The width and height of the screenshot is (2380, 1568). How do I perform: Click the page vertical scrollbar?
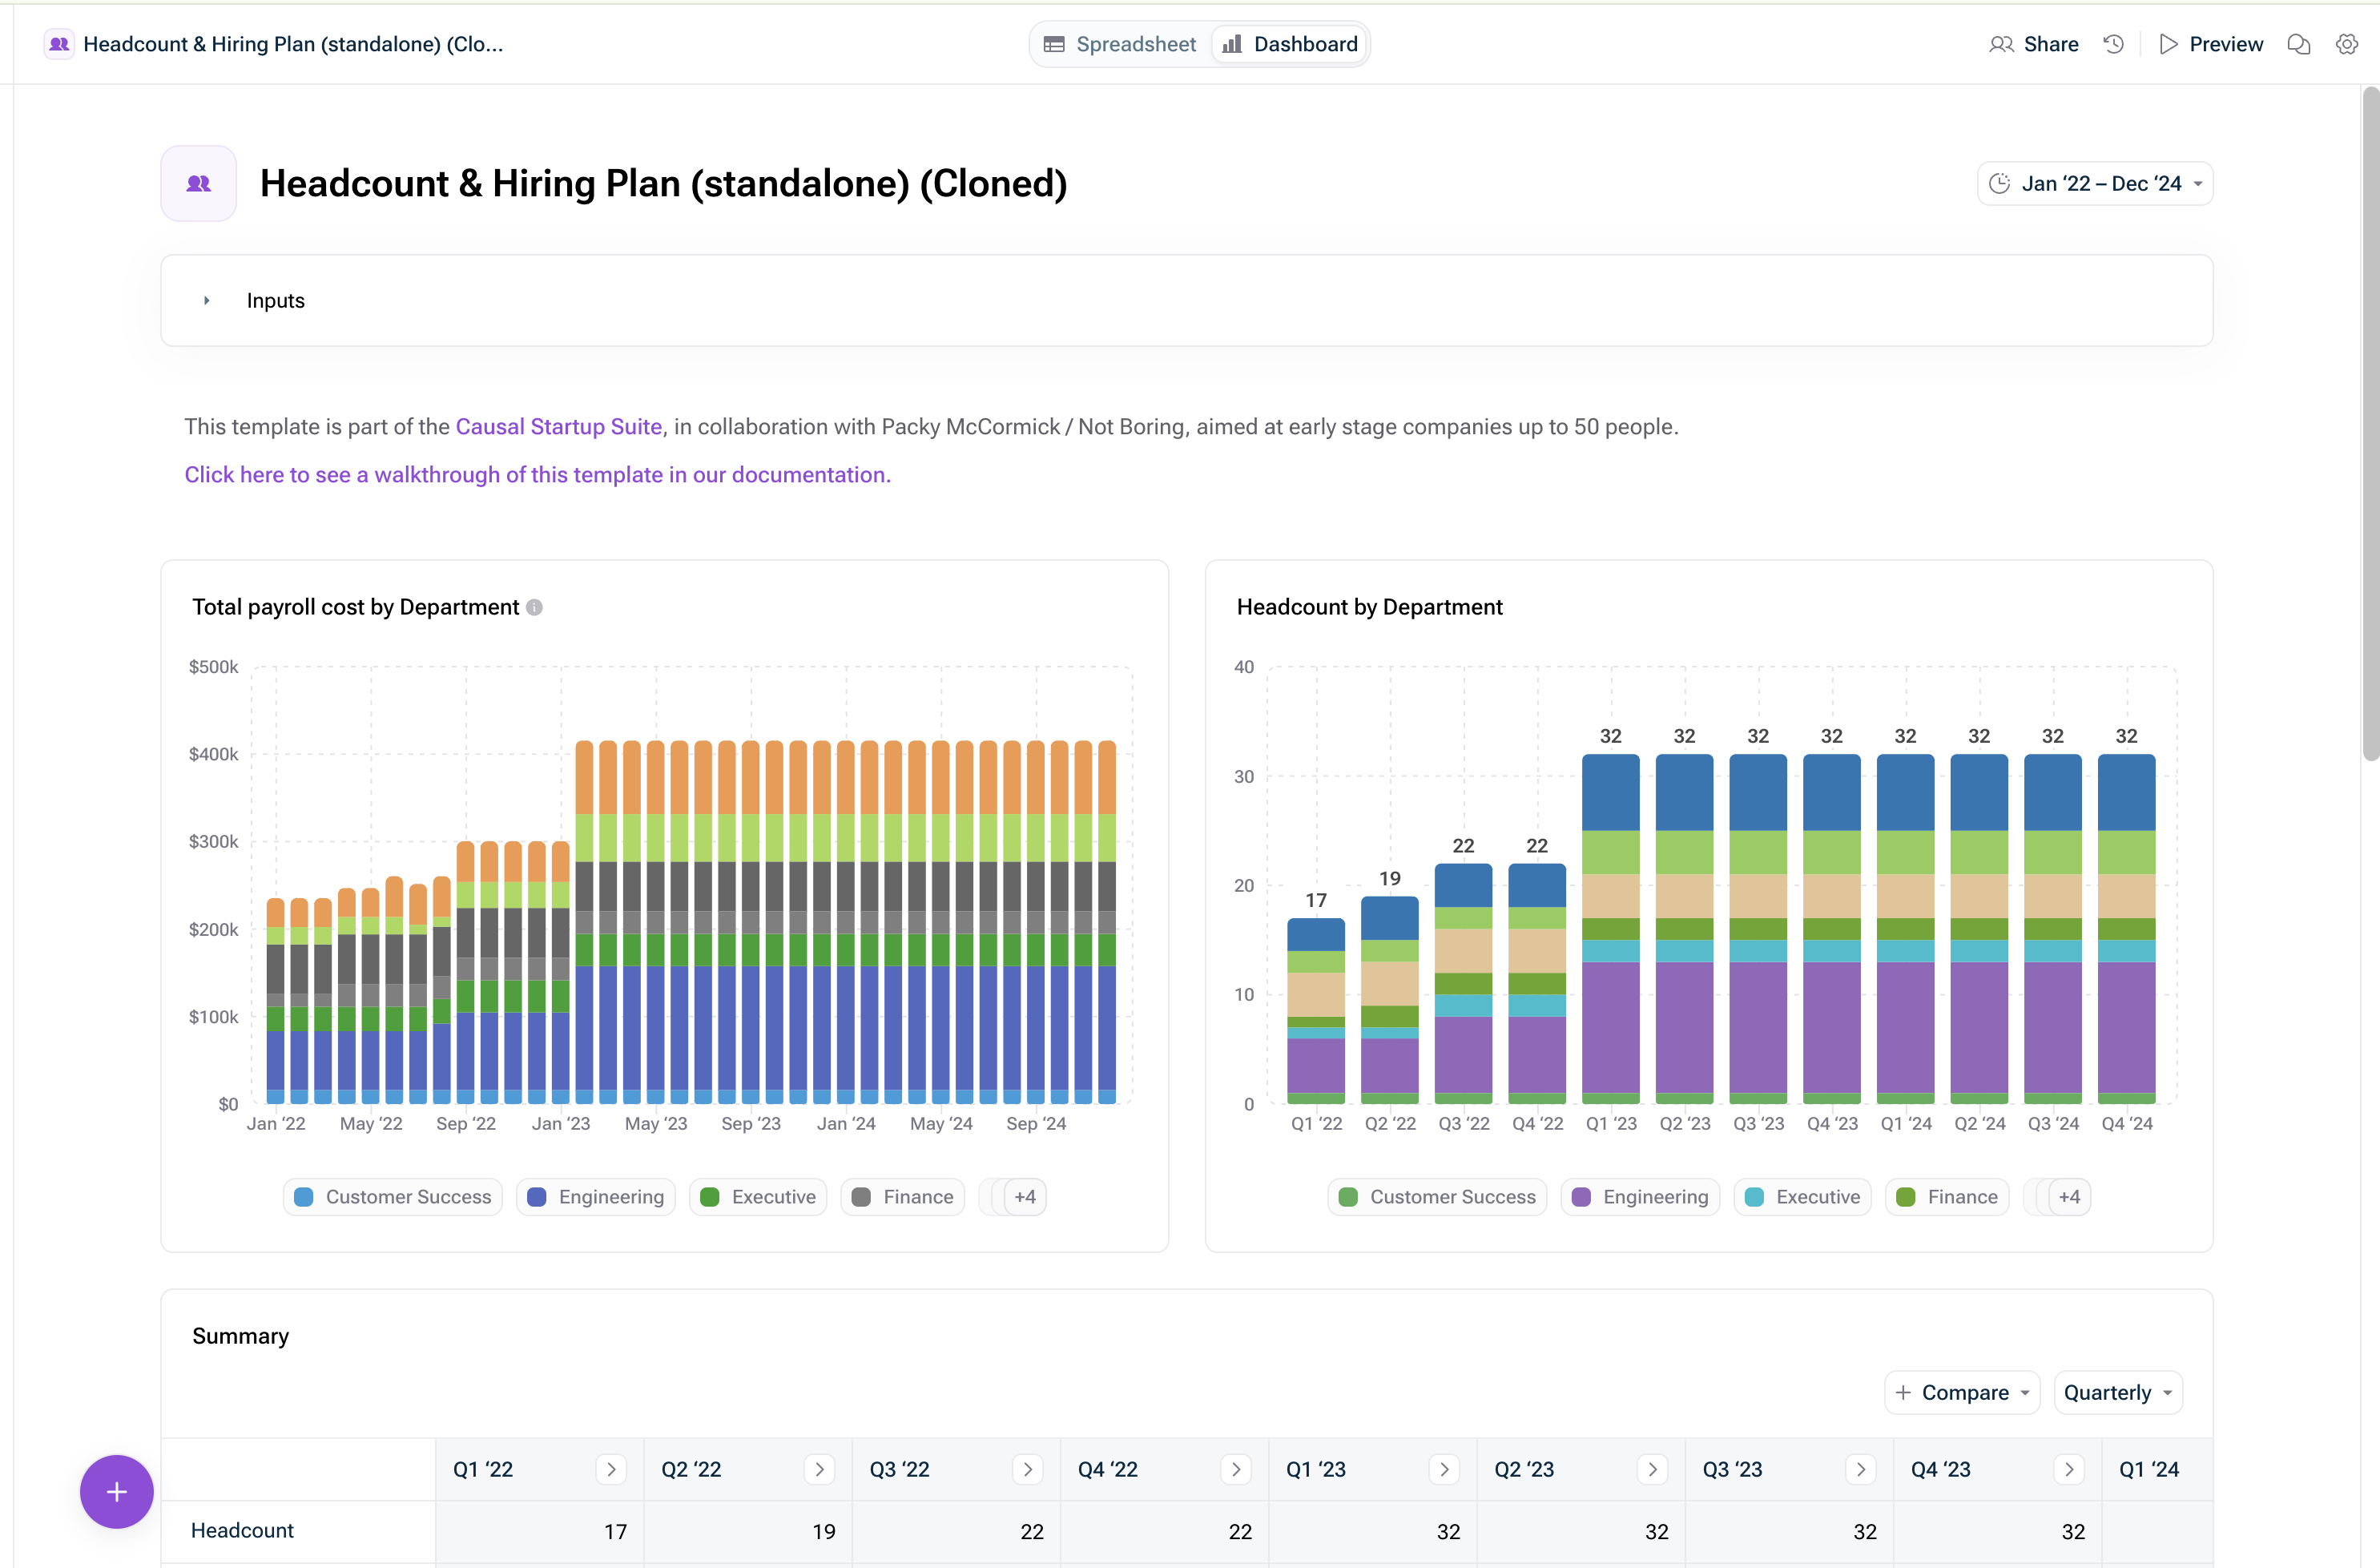2370,425
